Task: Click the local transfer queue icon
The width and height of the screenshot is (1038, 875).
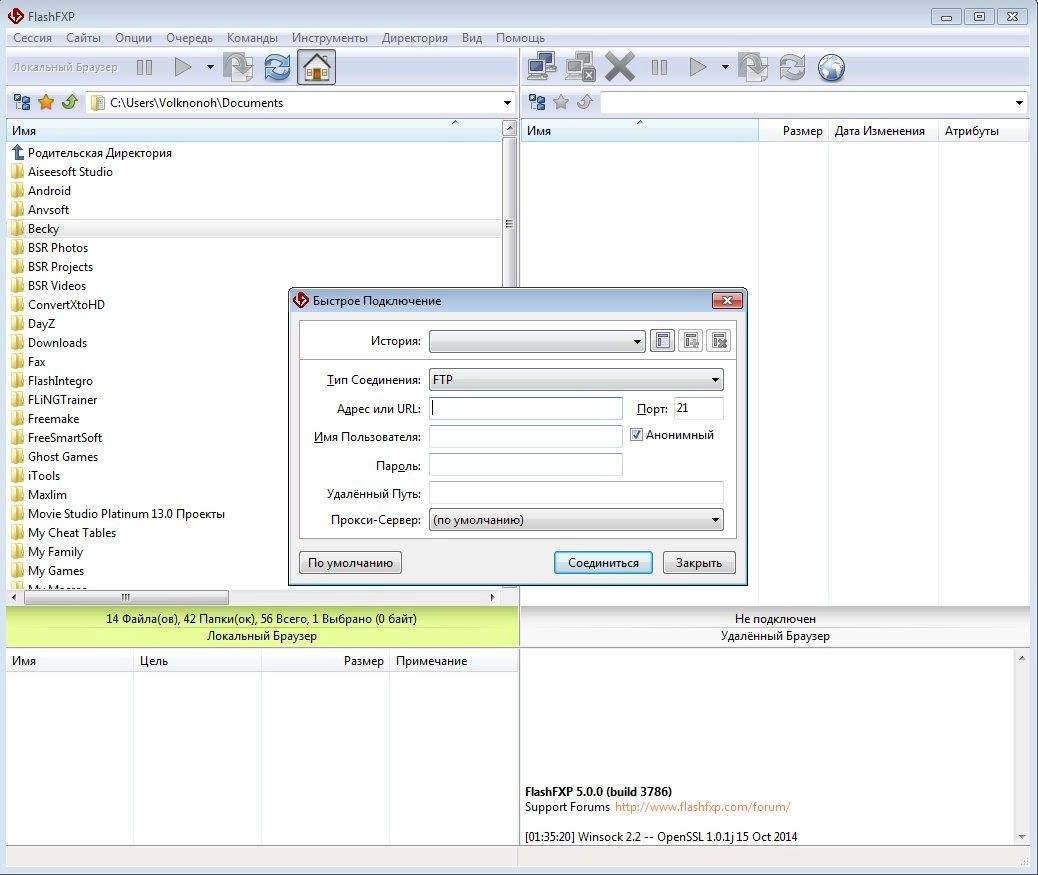Action: 238,67
